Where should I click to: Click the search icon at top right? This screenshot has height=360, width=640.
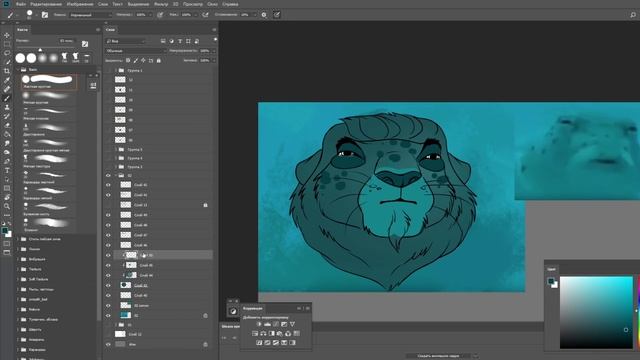click(x=633, y=15)
